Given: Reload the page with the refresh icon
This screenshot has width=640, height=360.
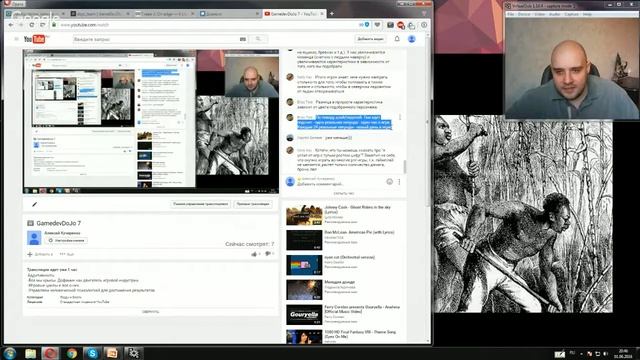Looking at the screenshot, I should [x=32, y=25].
